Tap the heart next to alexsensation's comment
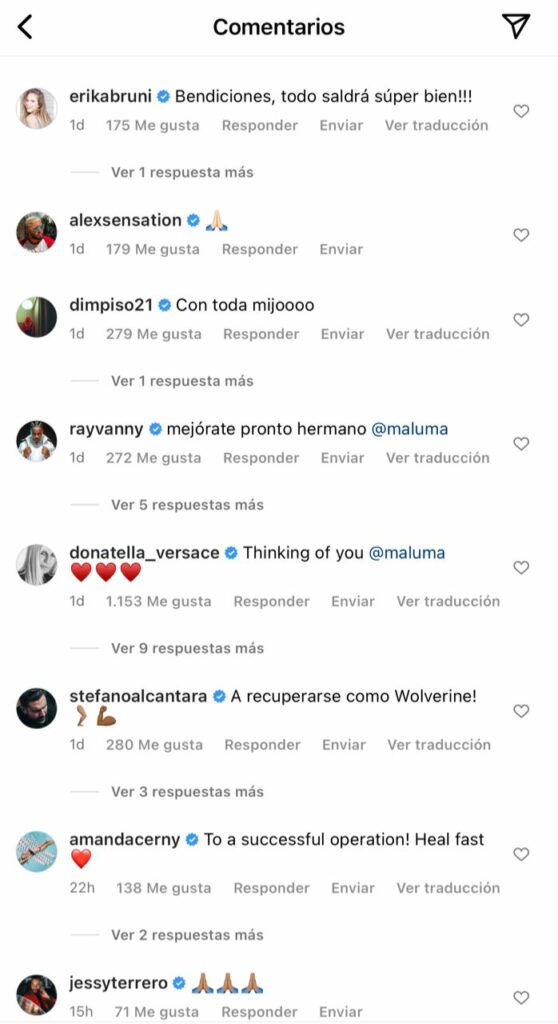This screenshot has width=558, height=1024. 521,235
